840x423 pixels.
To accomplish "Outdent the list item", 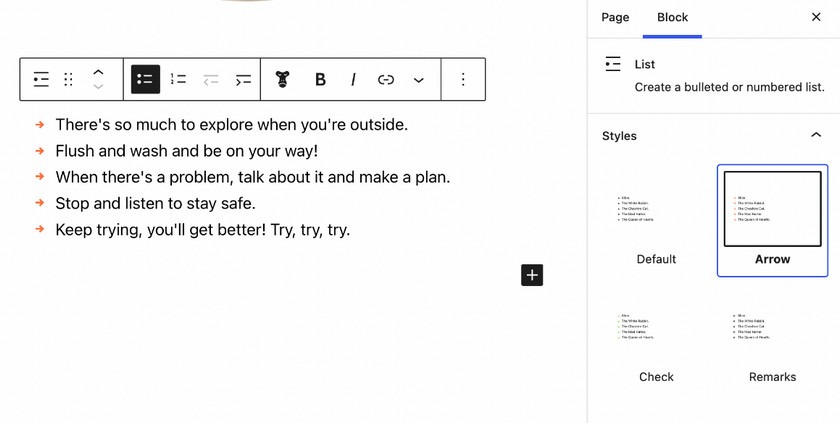I will [x=211, y=80].
